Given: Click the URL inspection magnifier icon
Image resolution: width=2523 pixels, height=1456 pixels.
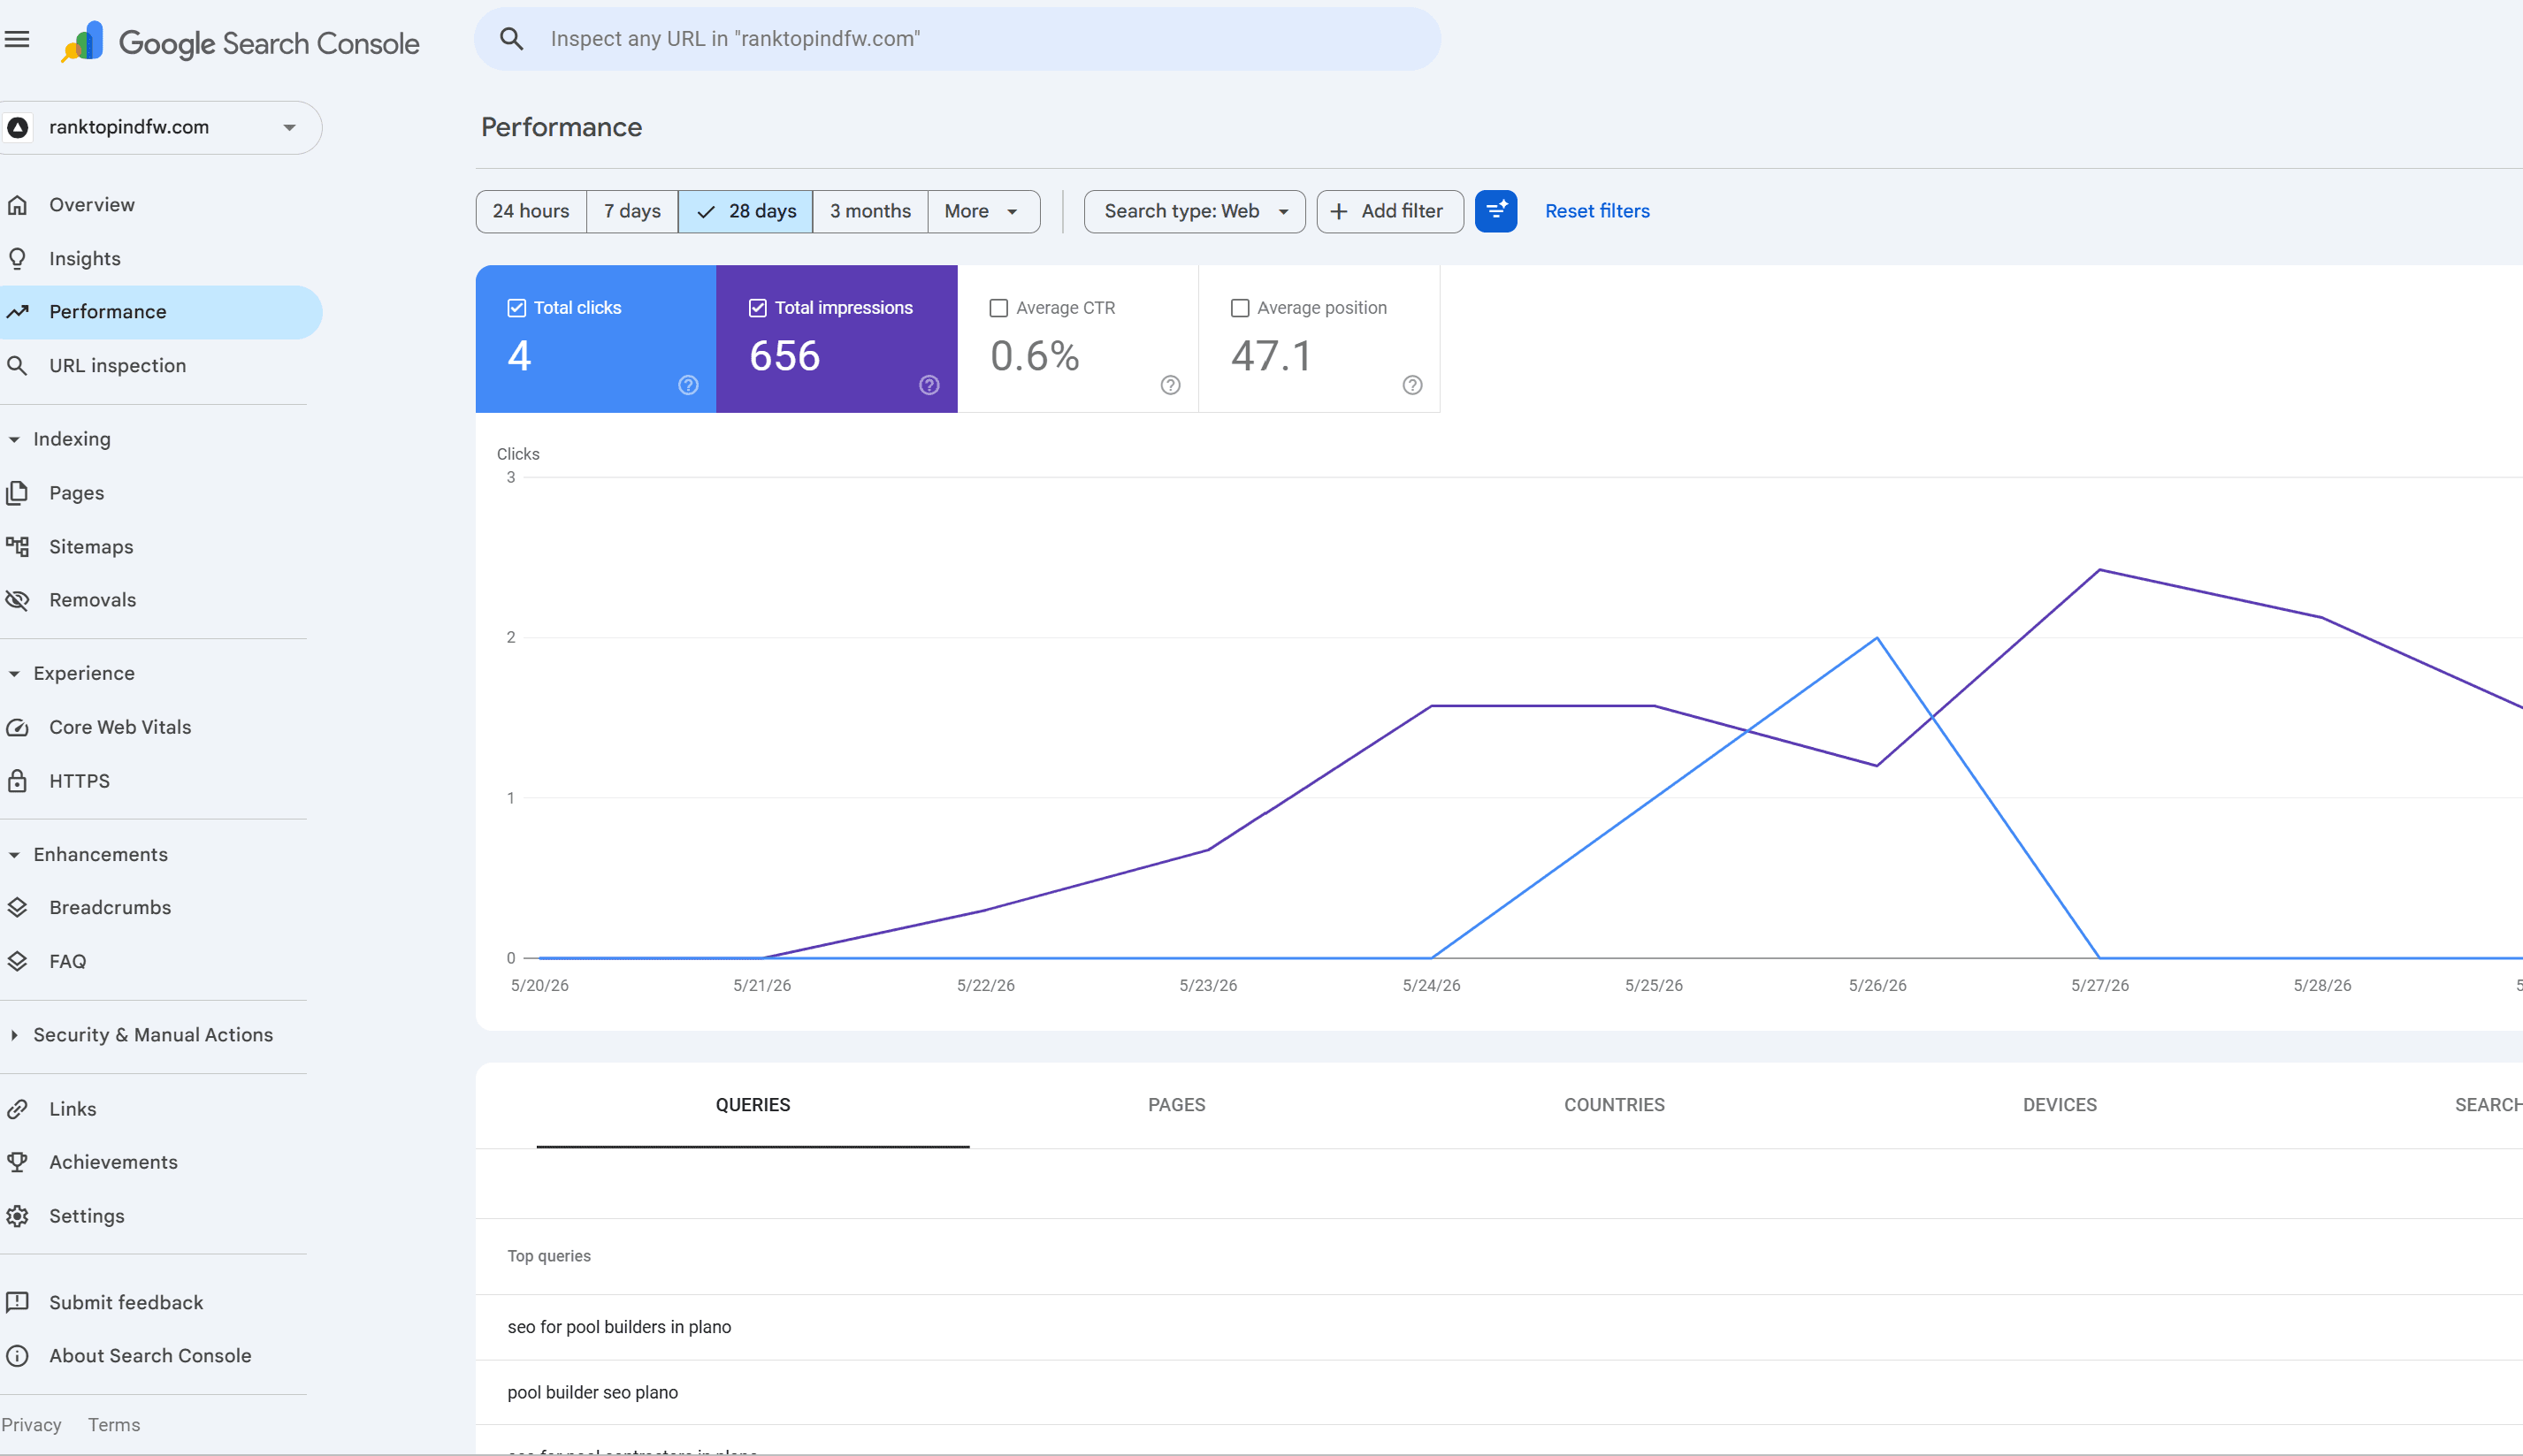Looking at the screenshot, I should coord(17,366).
